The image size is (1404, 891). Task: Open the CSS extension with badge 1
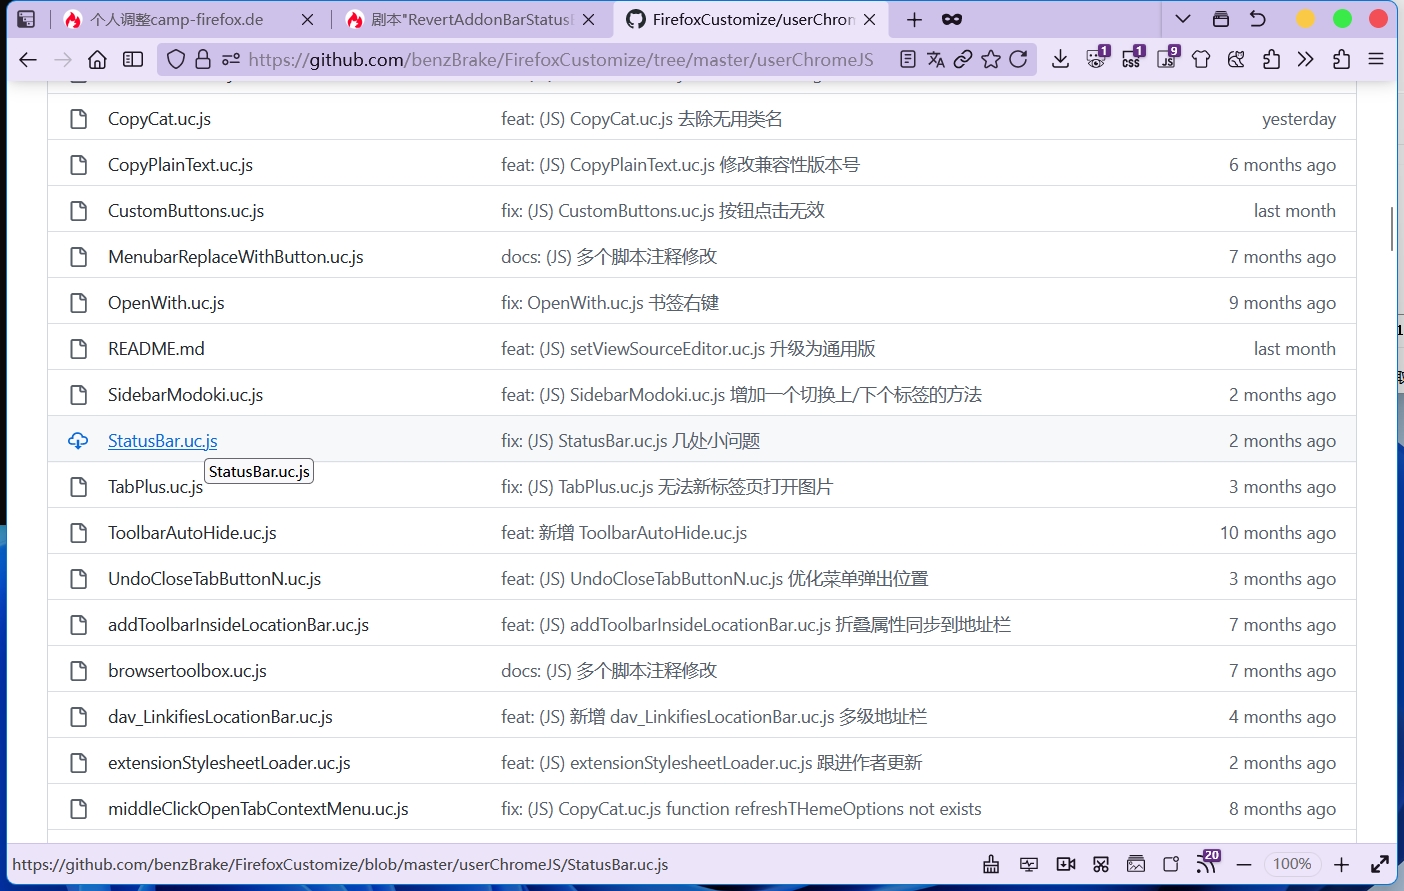tap(1132, 58)
